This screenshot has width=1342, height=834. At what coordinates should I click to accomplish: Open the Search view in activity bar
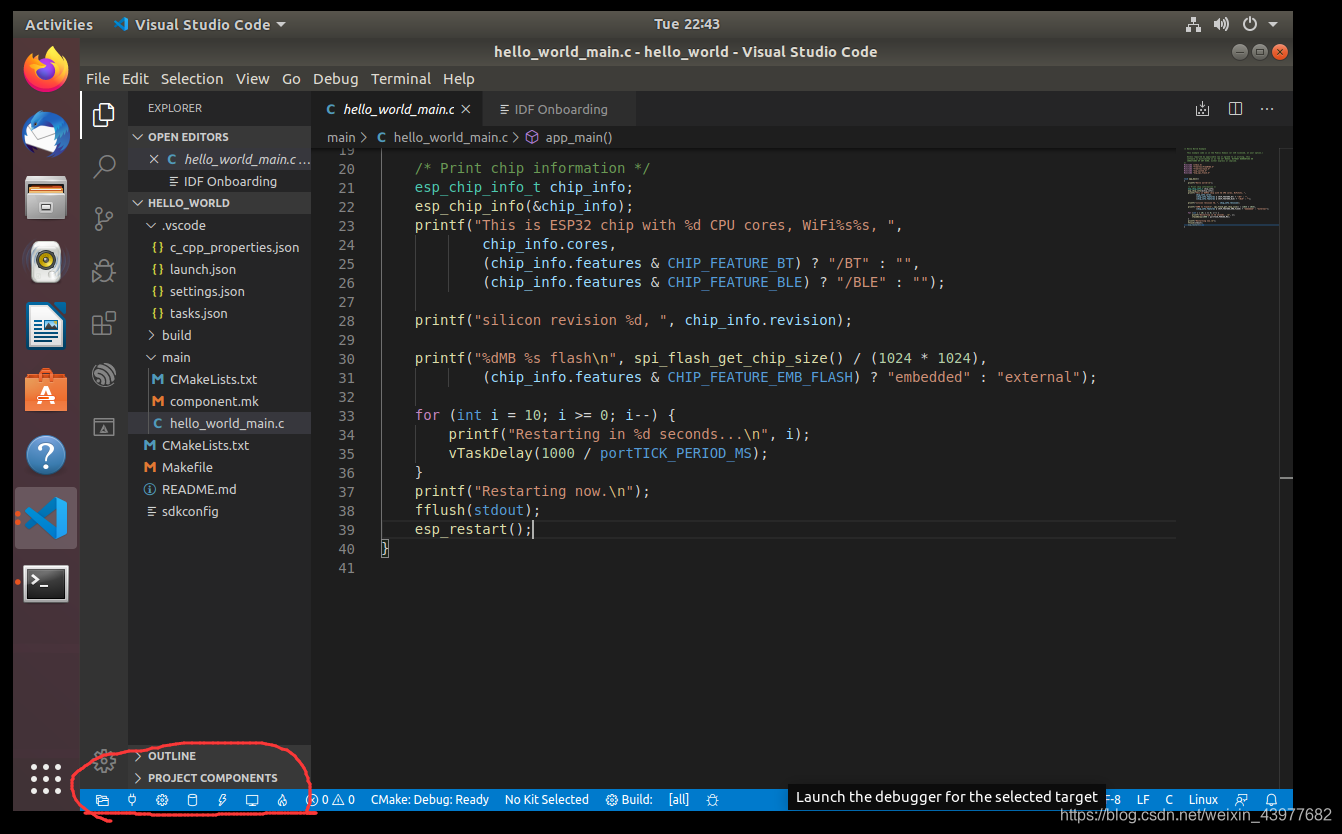[104, 167]
